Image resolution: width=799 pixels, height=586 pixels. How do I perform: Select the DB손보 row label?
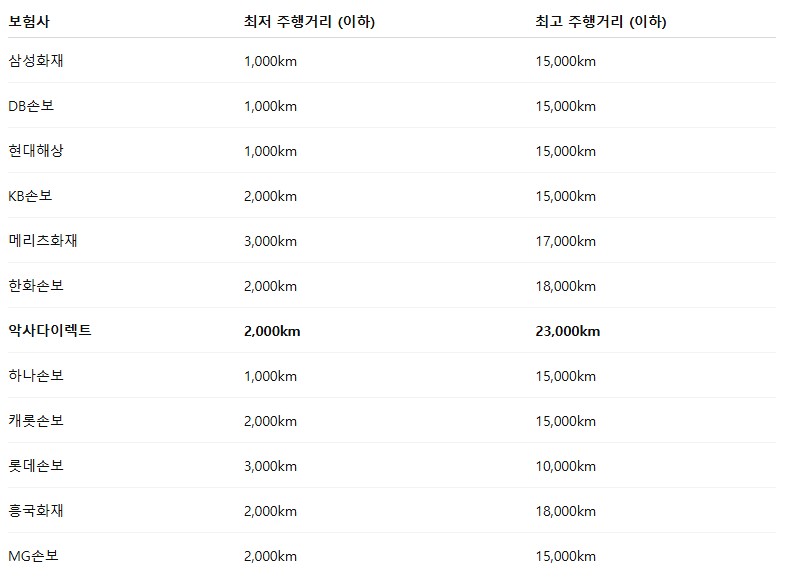coord(31,106)
